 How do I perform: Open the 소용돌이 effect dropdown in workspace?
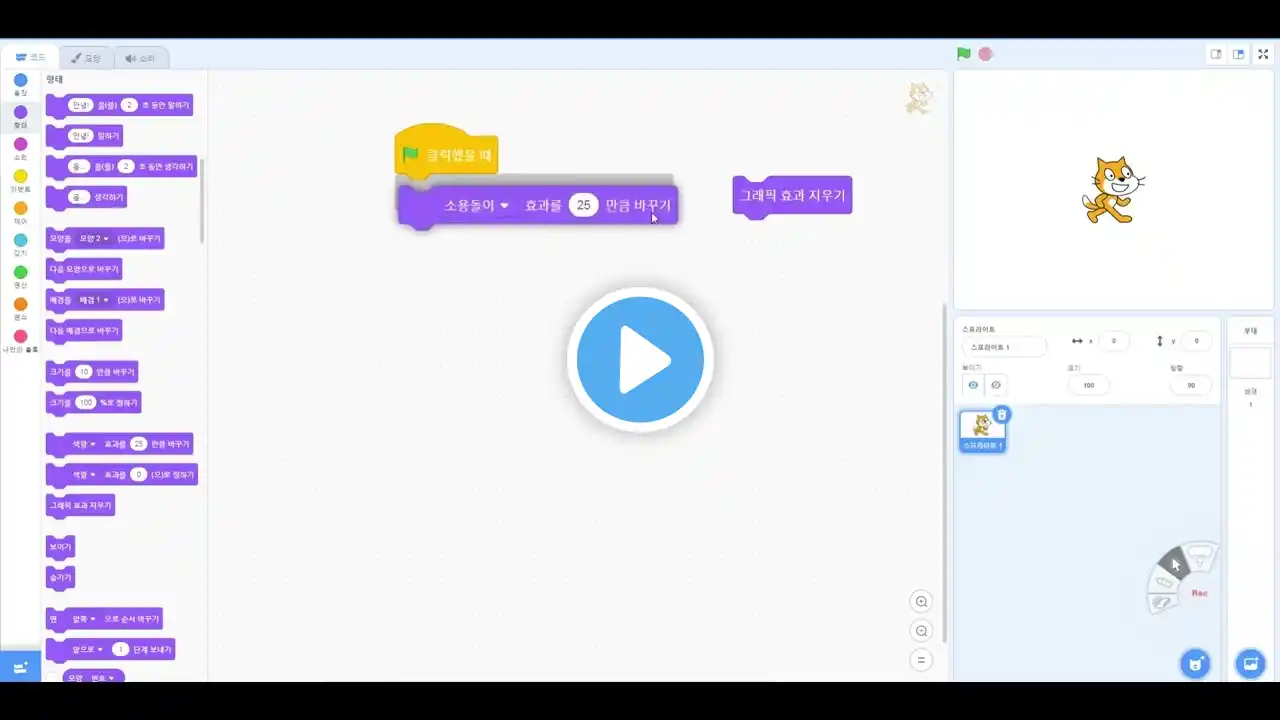point(477,205)
